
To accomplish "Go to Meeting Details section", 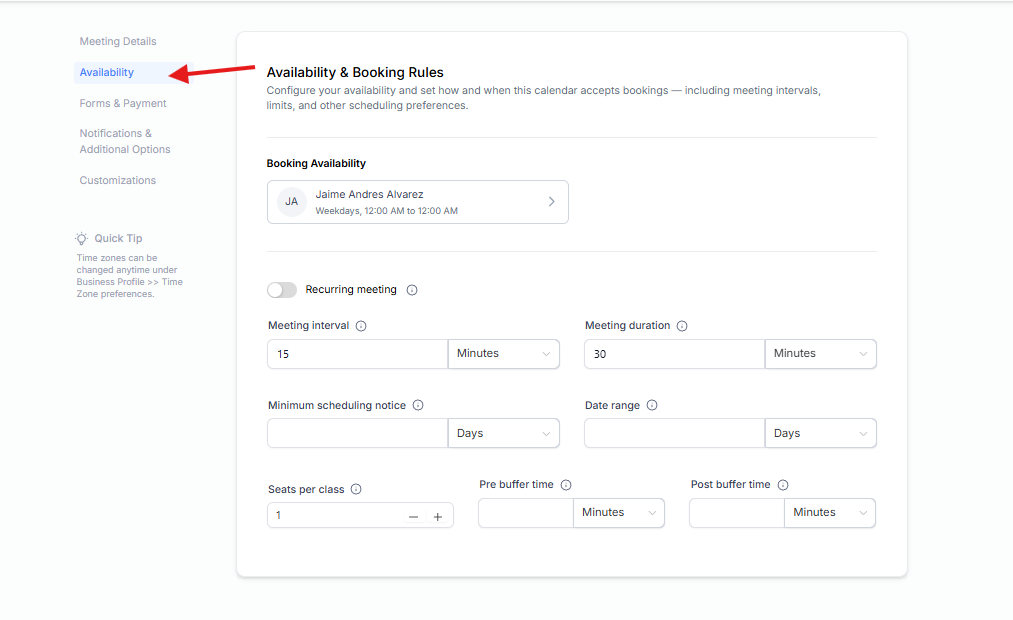I will [x=118, y=42].
